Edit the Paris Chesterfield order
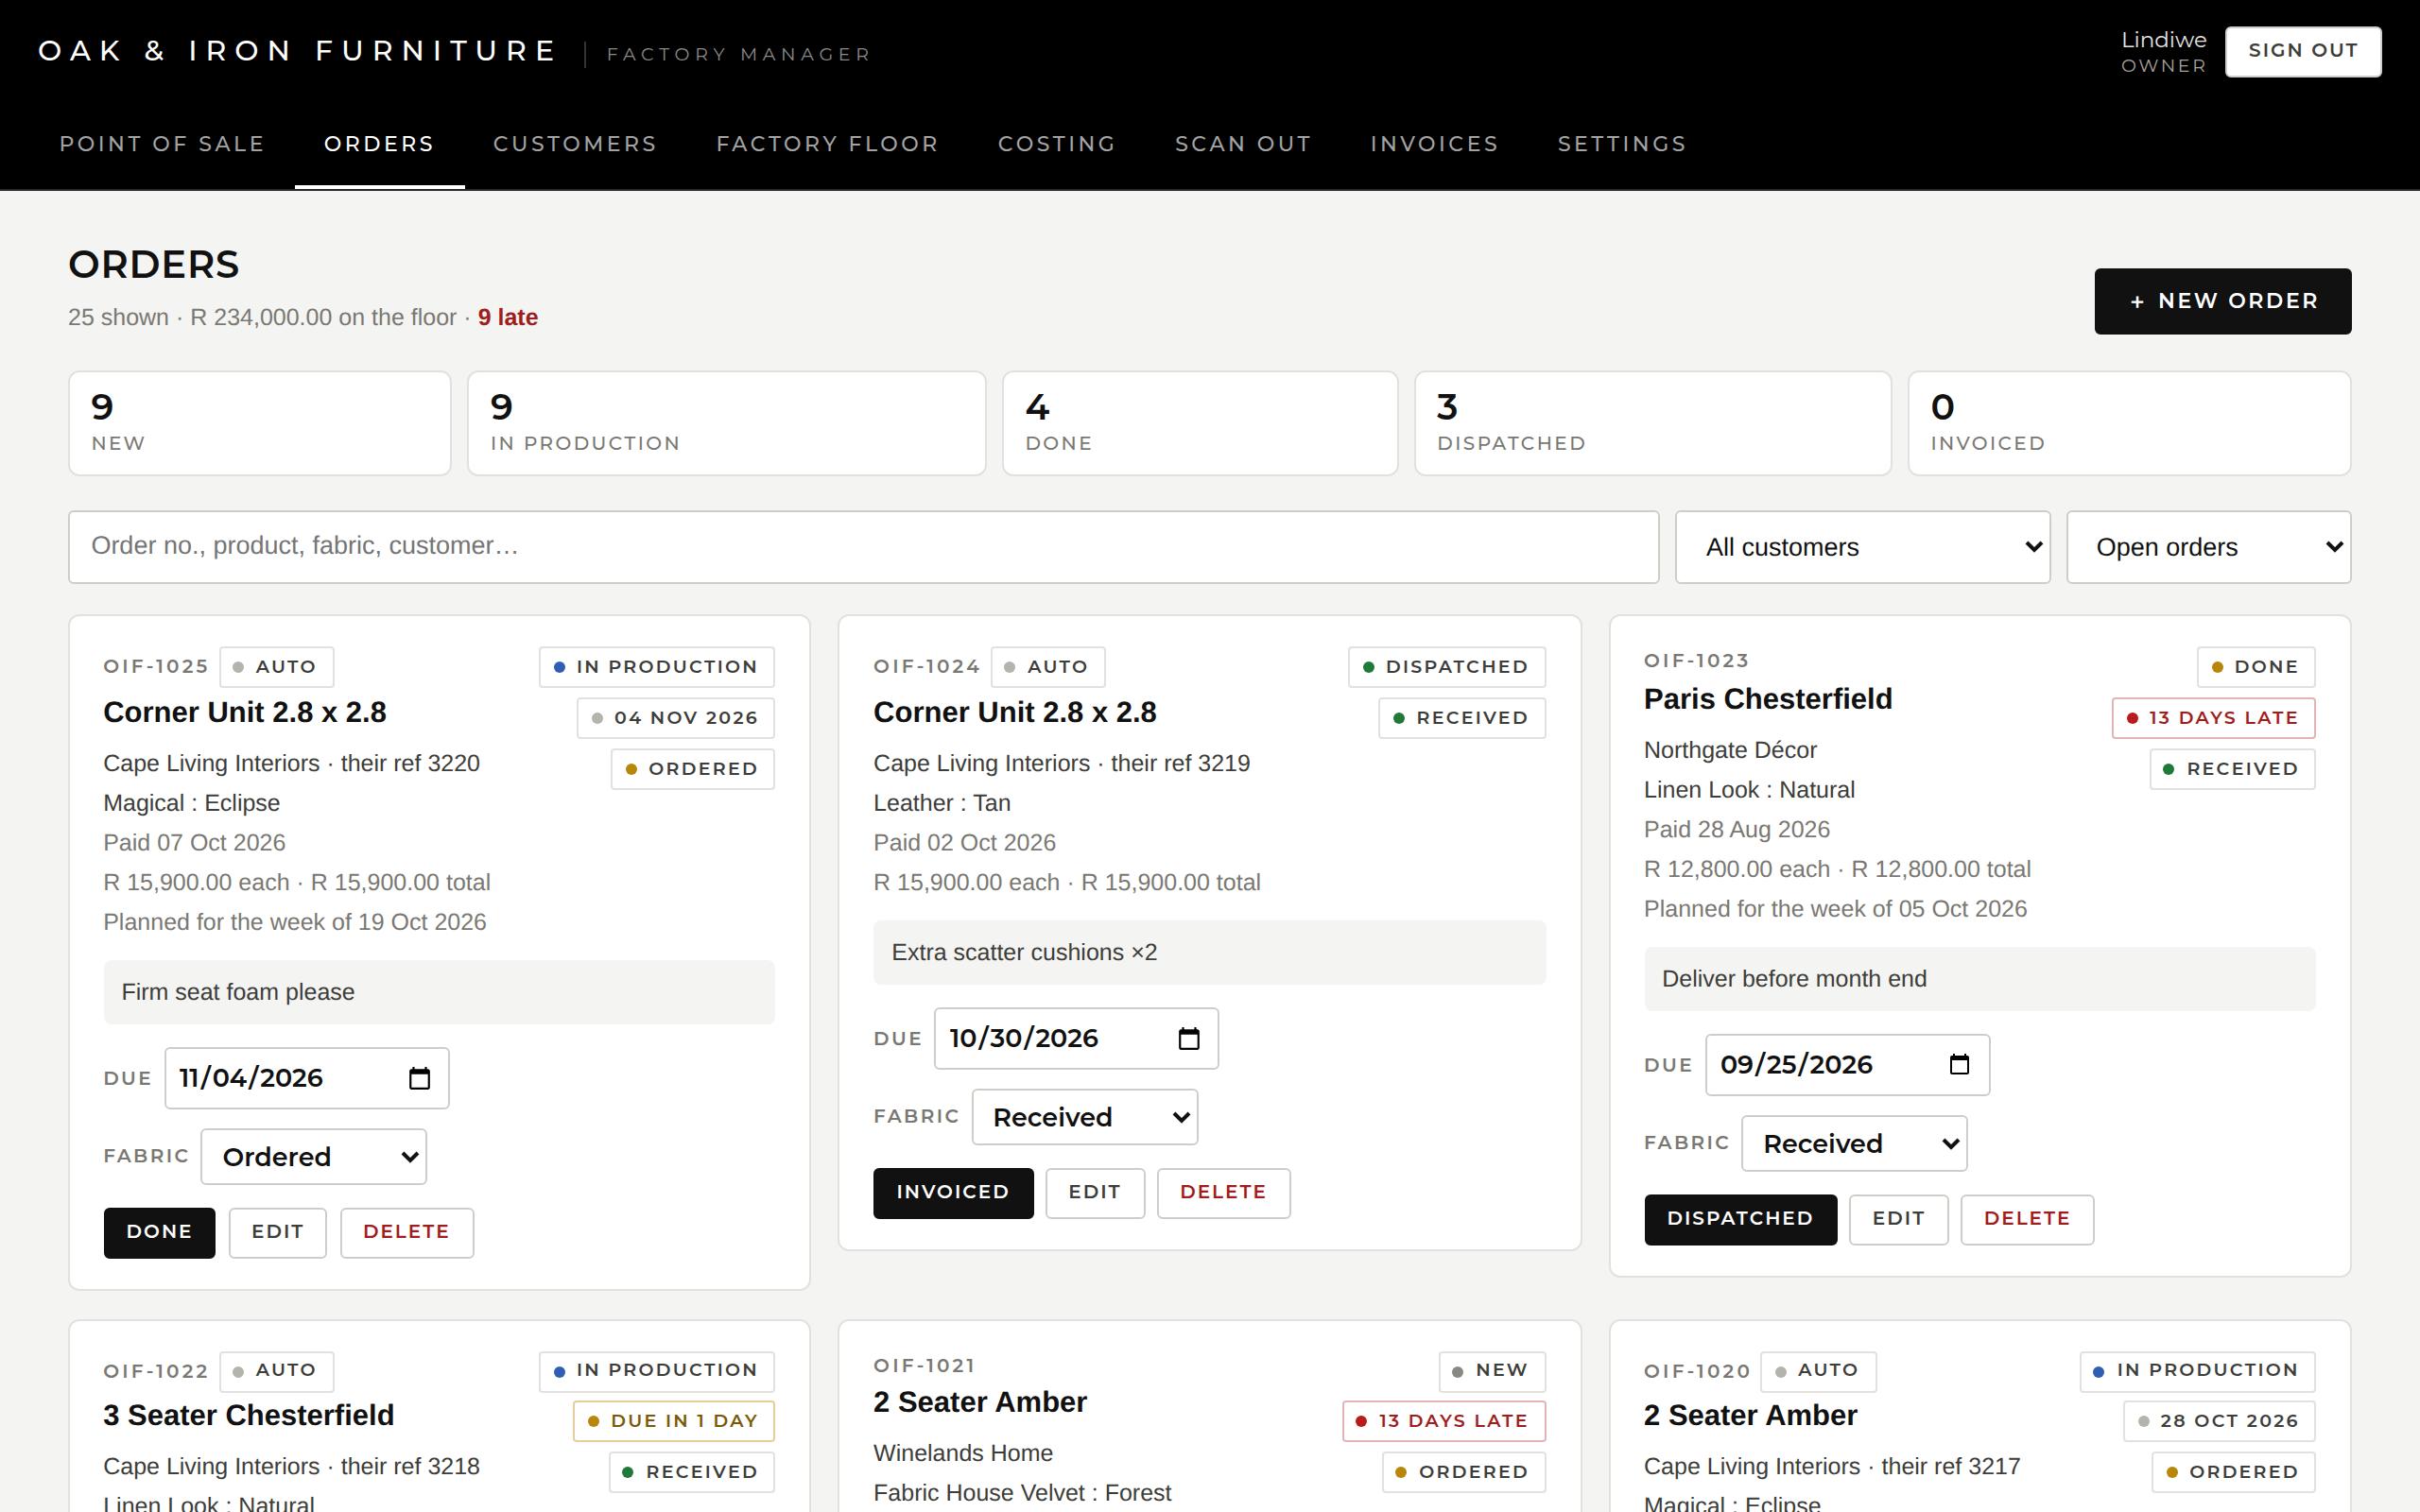The width and height of the screenshot is (2420, 1512). (x=1898, y=1219)
